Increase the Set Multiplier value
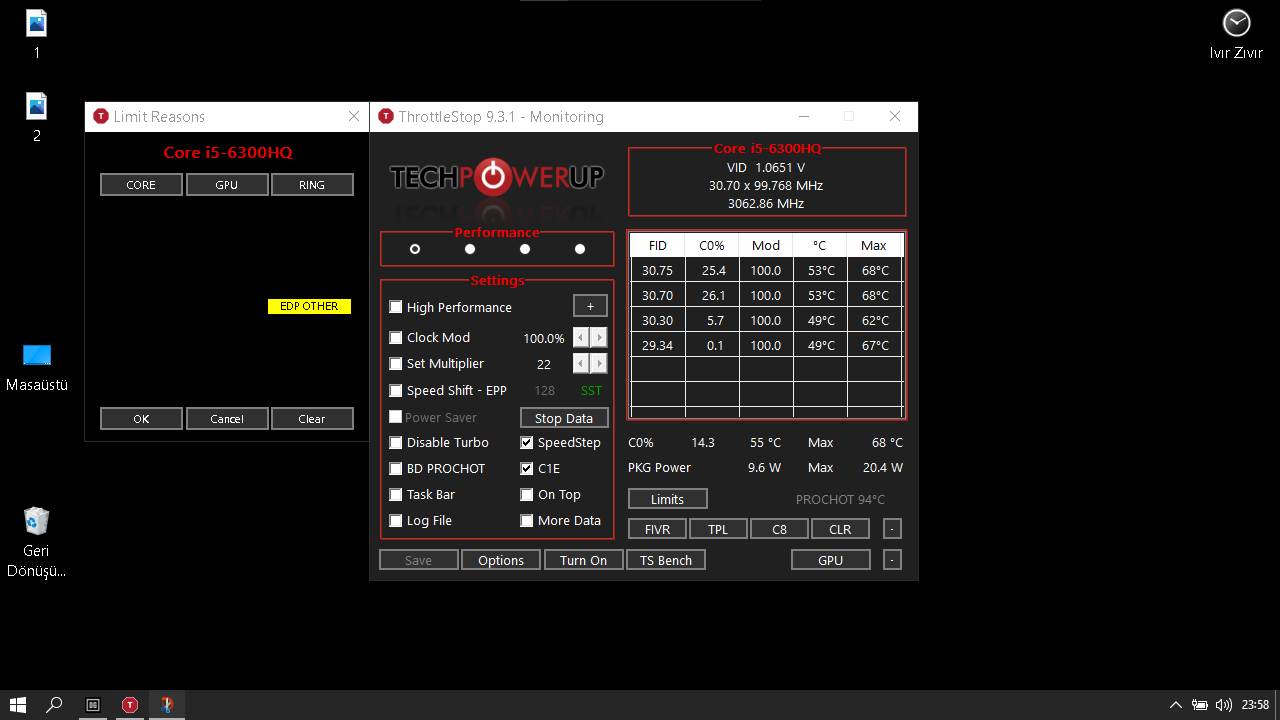Viewport: 1280px width, 720px height. pos(599,364)
